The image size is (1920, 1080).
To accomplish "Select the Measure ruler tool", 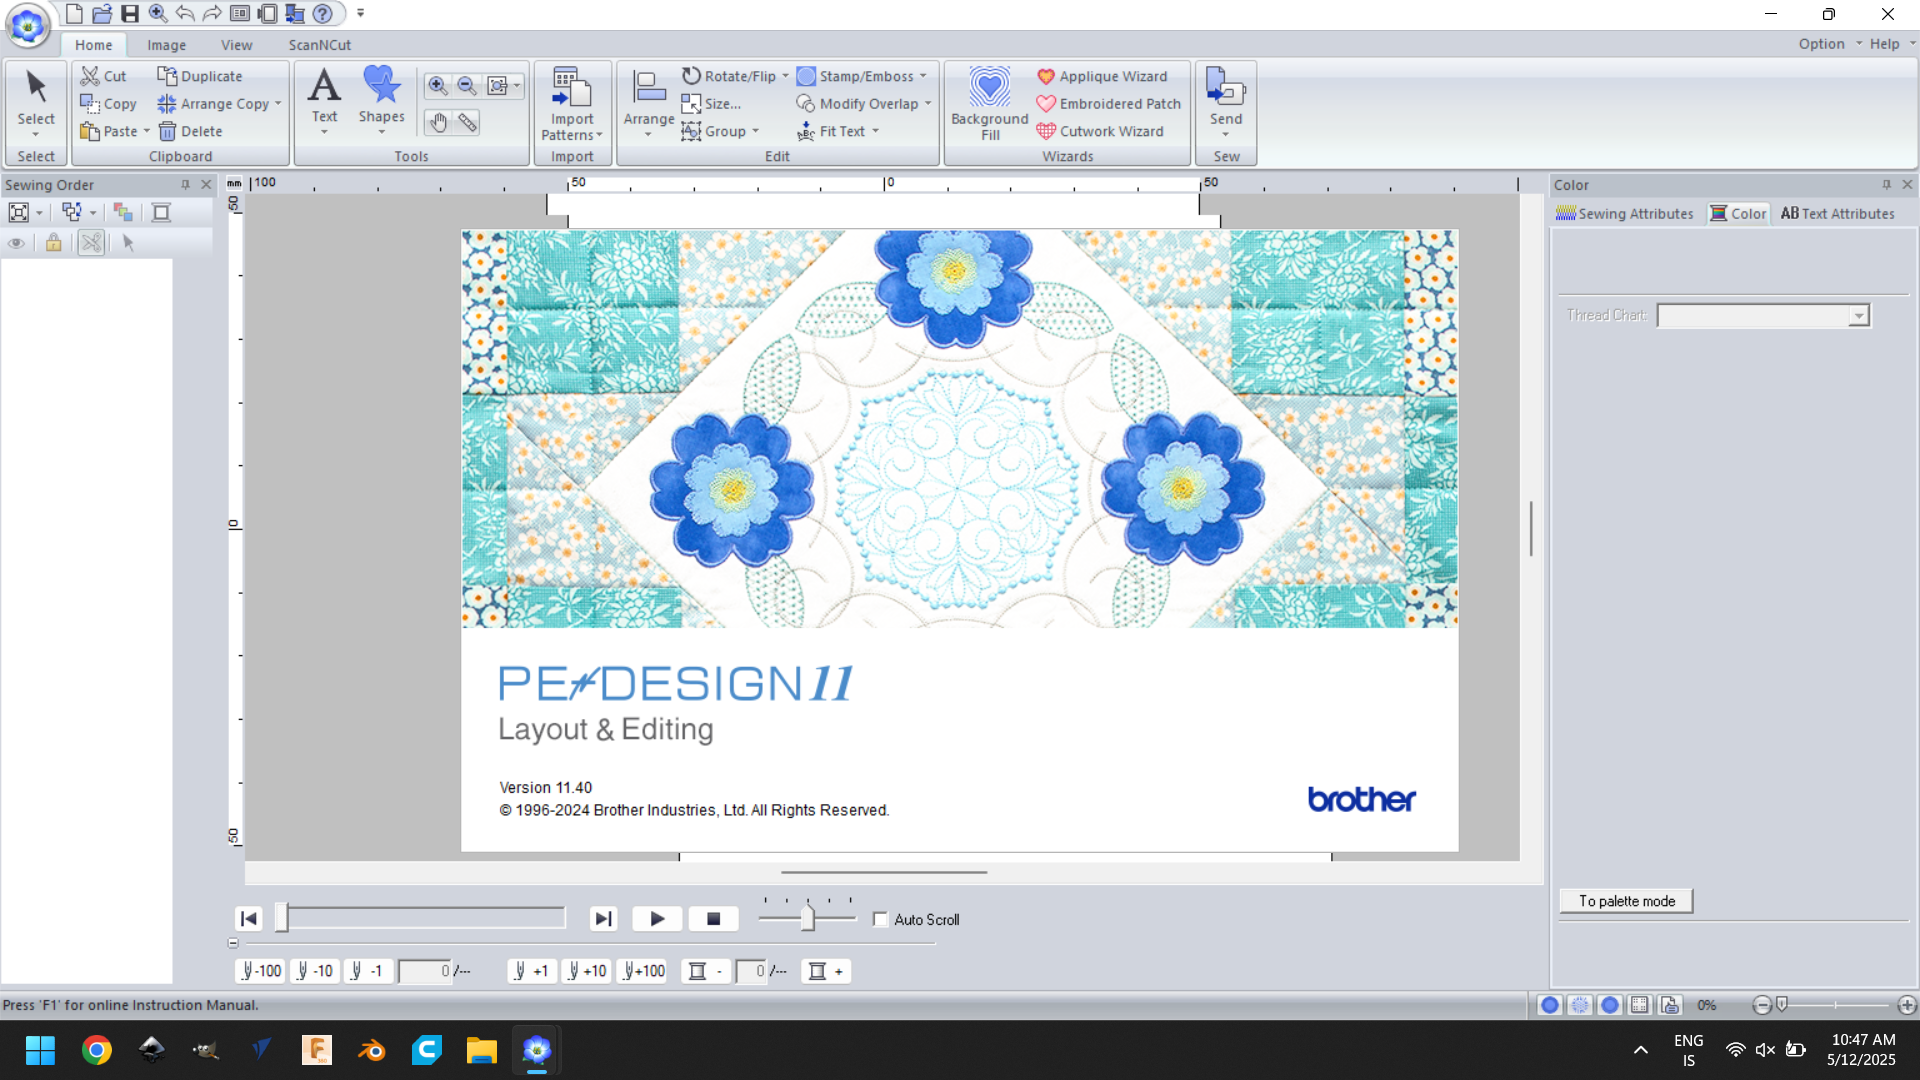I will (467, 122).
